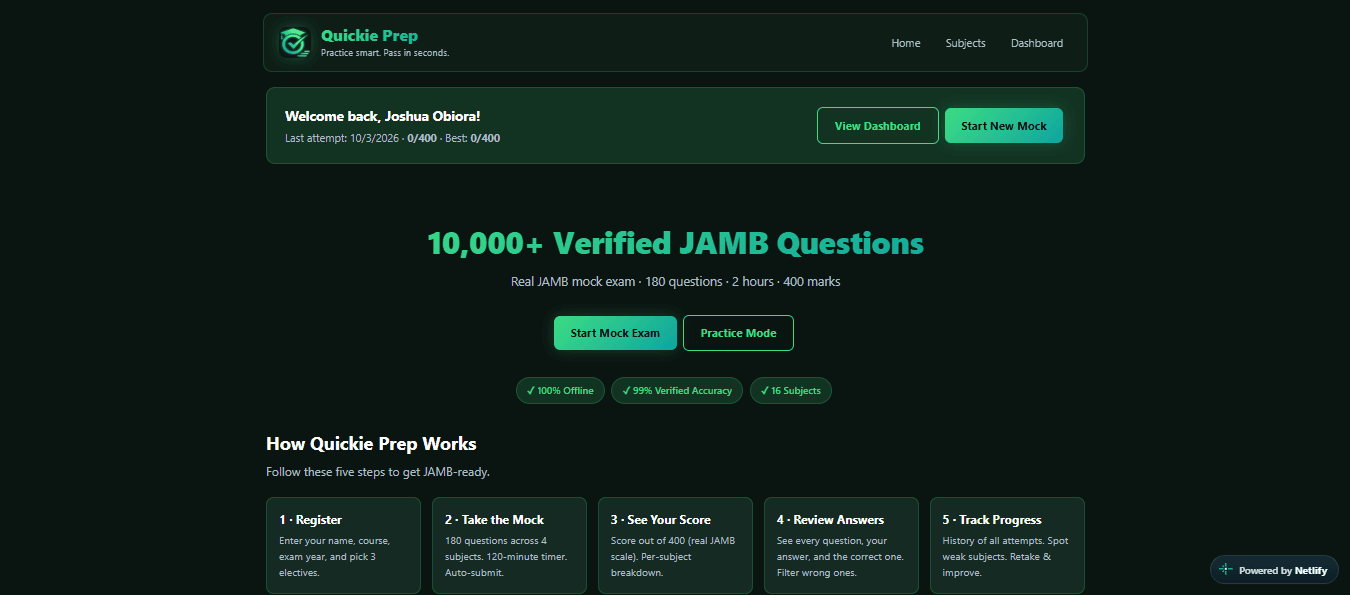
Task: Start New Mock from welcome banner
Action: coord(1004,126)
